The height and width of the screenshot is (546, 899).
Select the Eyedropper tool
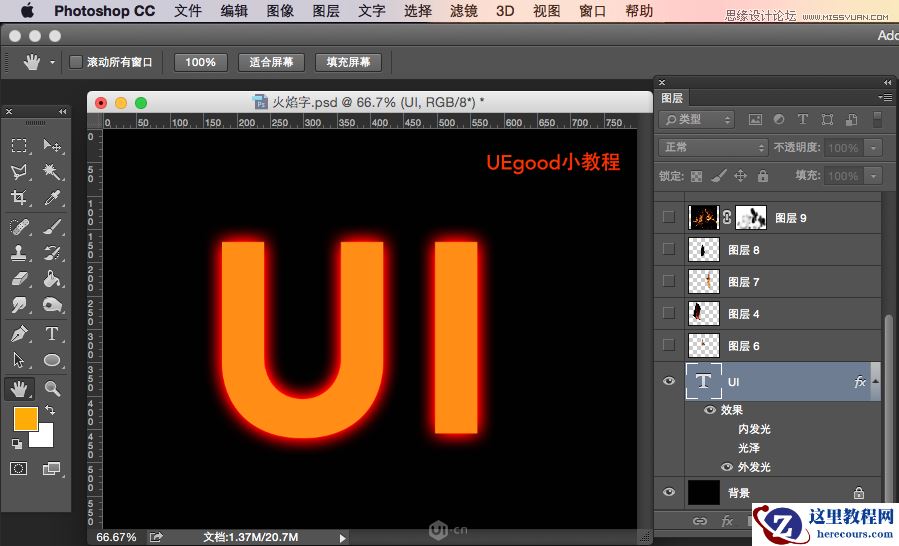[52, 198]
